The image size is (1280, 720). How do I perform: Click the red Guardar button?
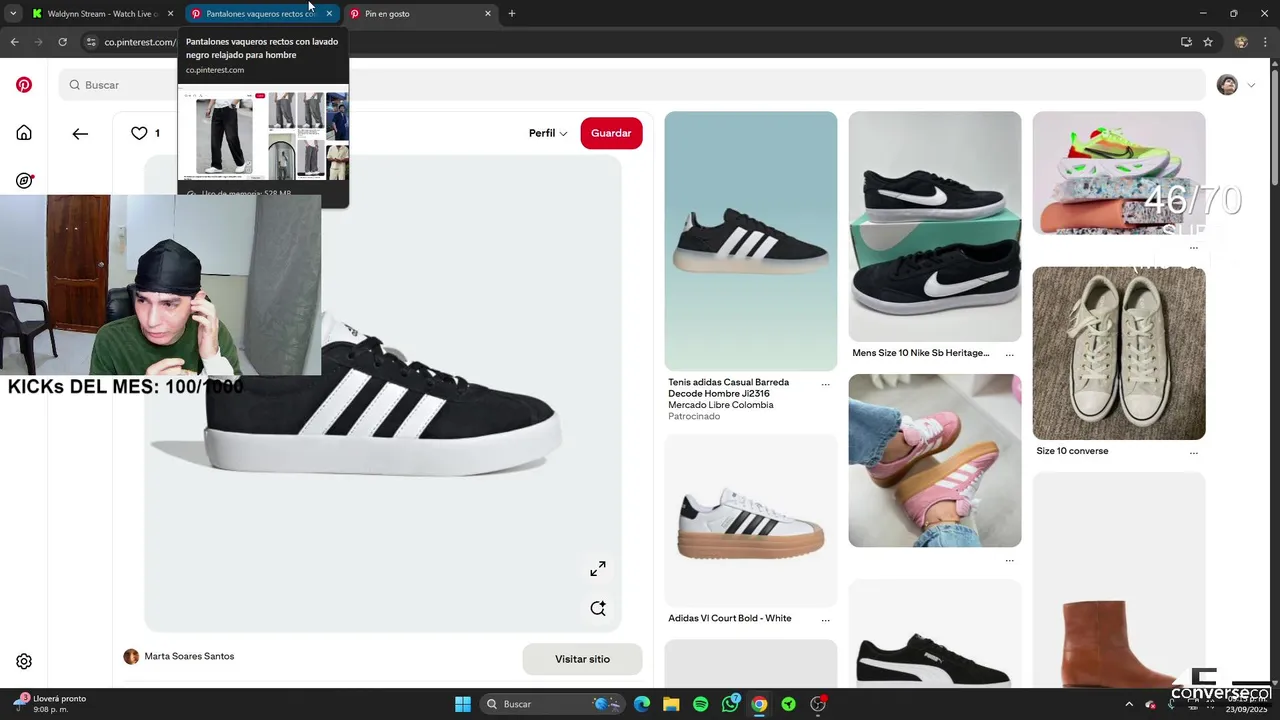tap(611, 133)
